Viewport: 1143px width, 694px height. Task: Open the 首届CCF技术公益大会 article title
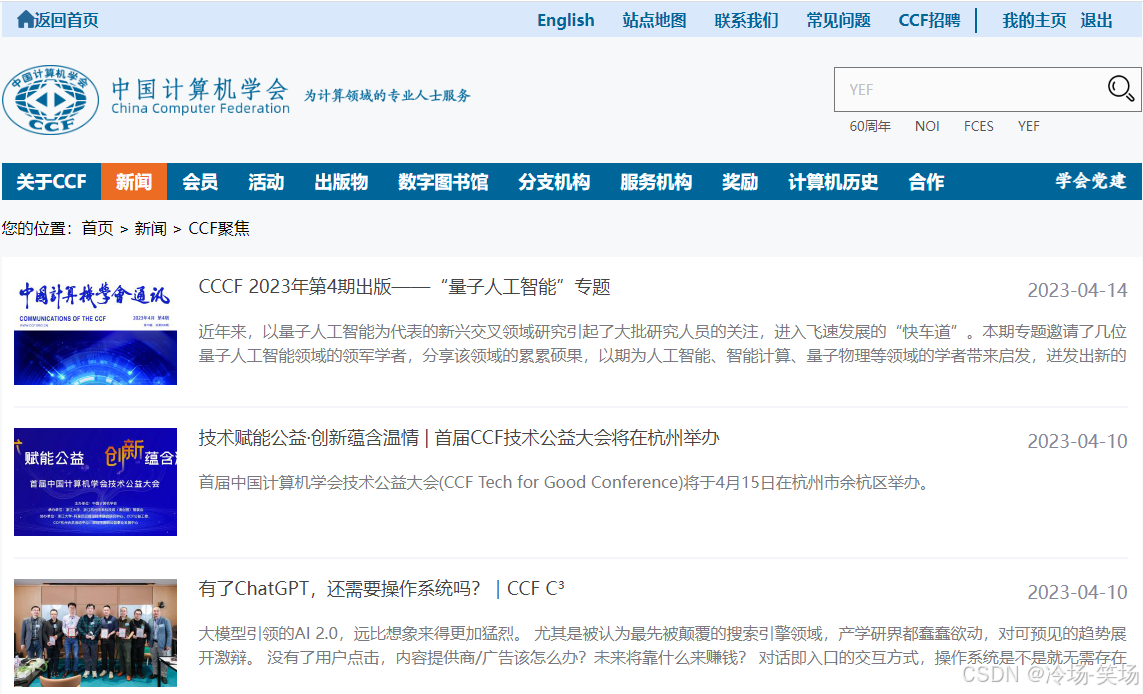click(459, 437)
